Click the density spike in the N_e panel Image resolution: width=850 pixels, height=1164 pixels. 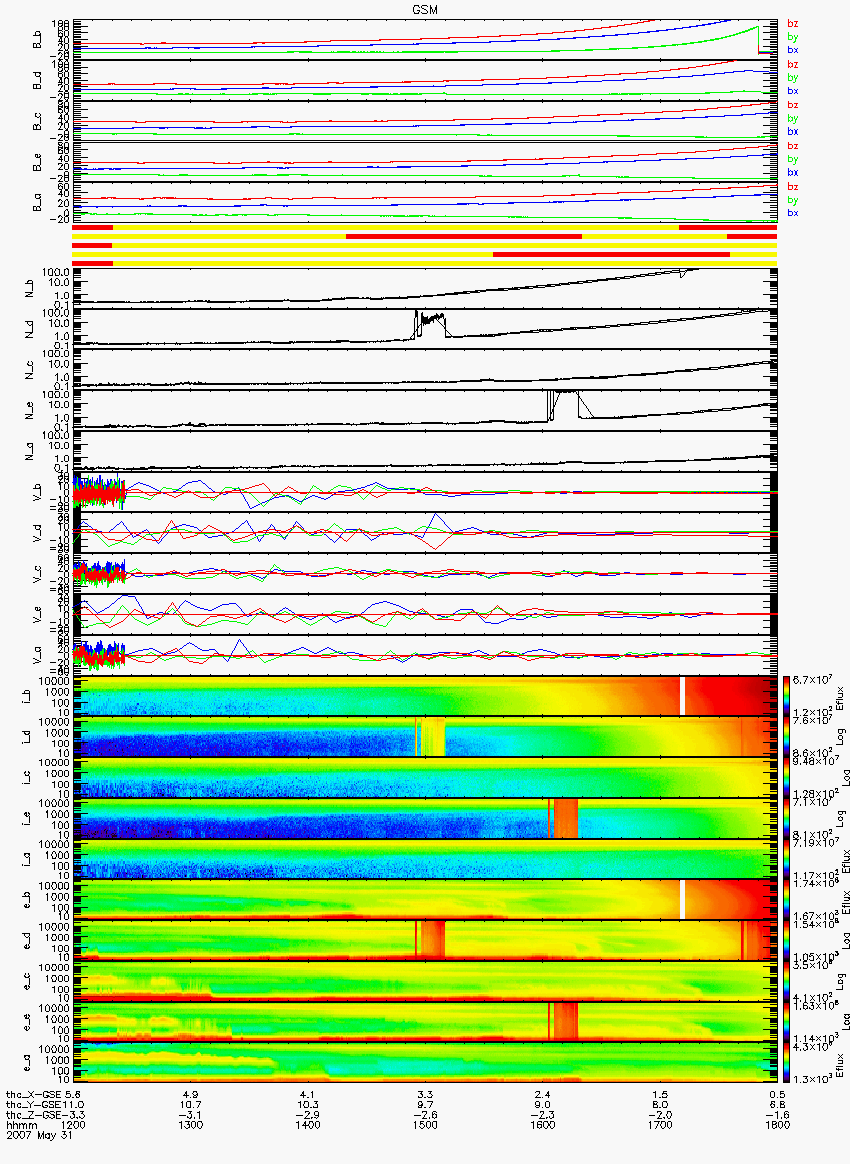(x=566, y=405)
